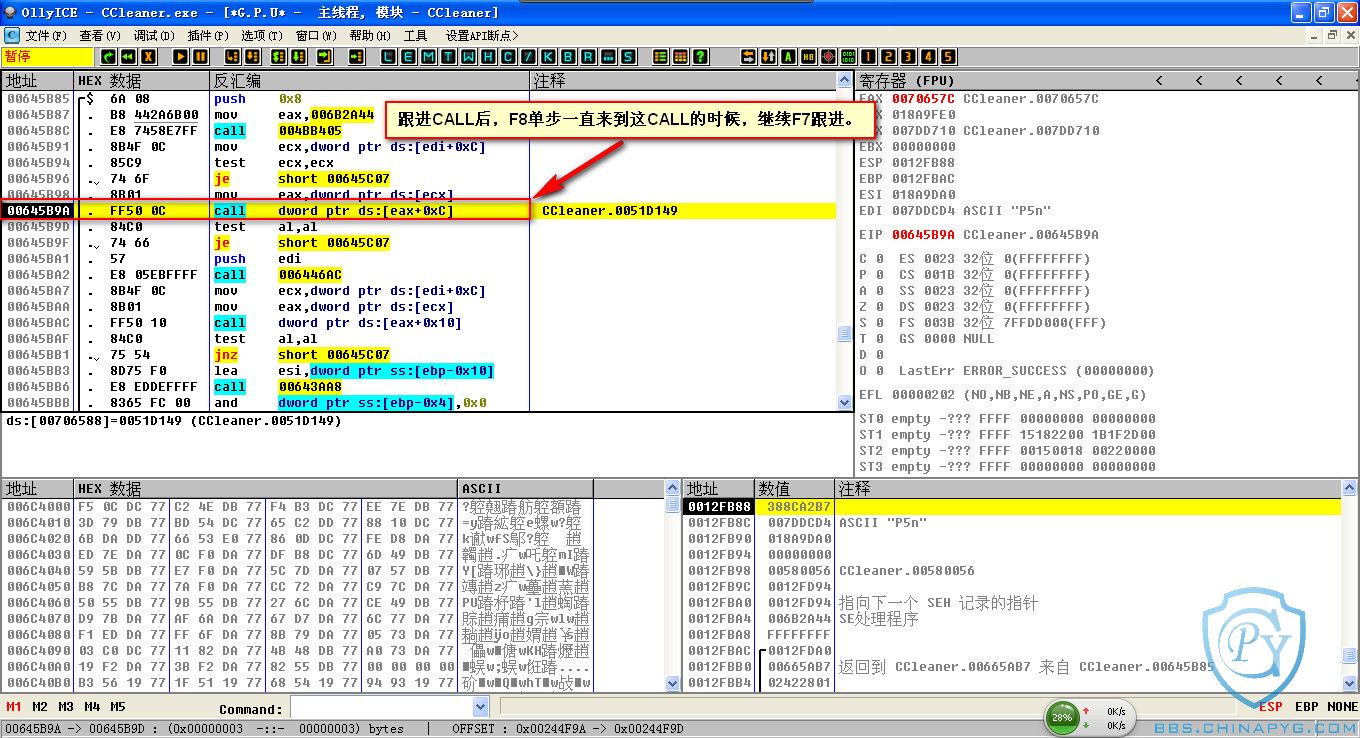Screen dimensions: 1360x738
Task: Open Call stack with K icon
Action: [548, 57]
